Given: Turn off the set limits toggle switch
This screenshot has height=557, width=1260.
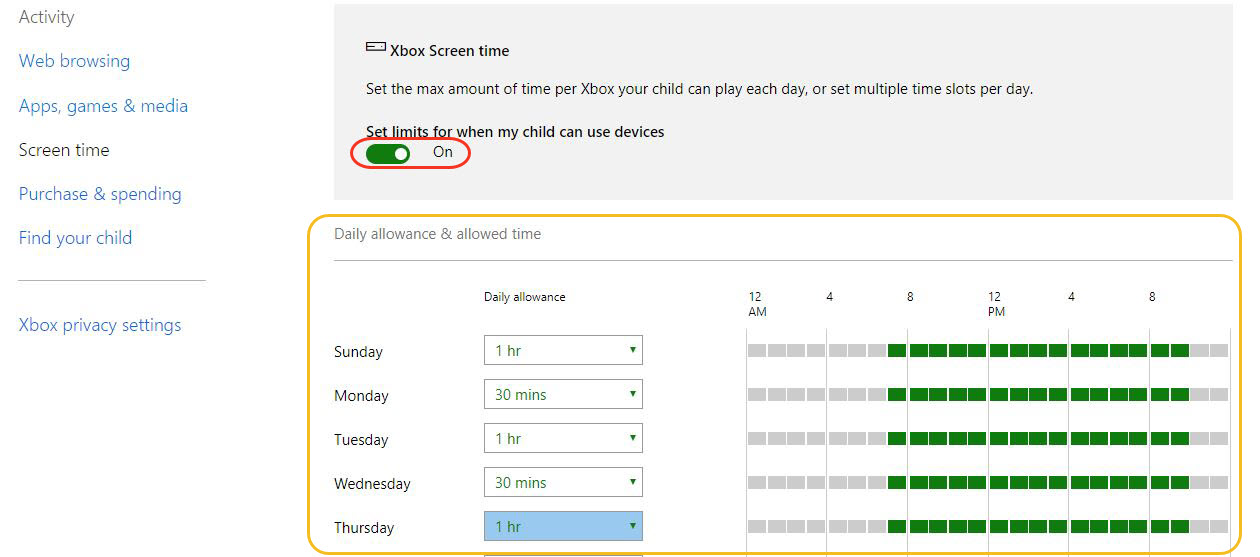Looking at the screenshot, I should click(x=388, y=153).
